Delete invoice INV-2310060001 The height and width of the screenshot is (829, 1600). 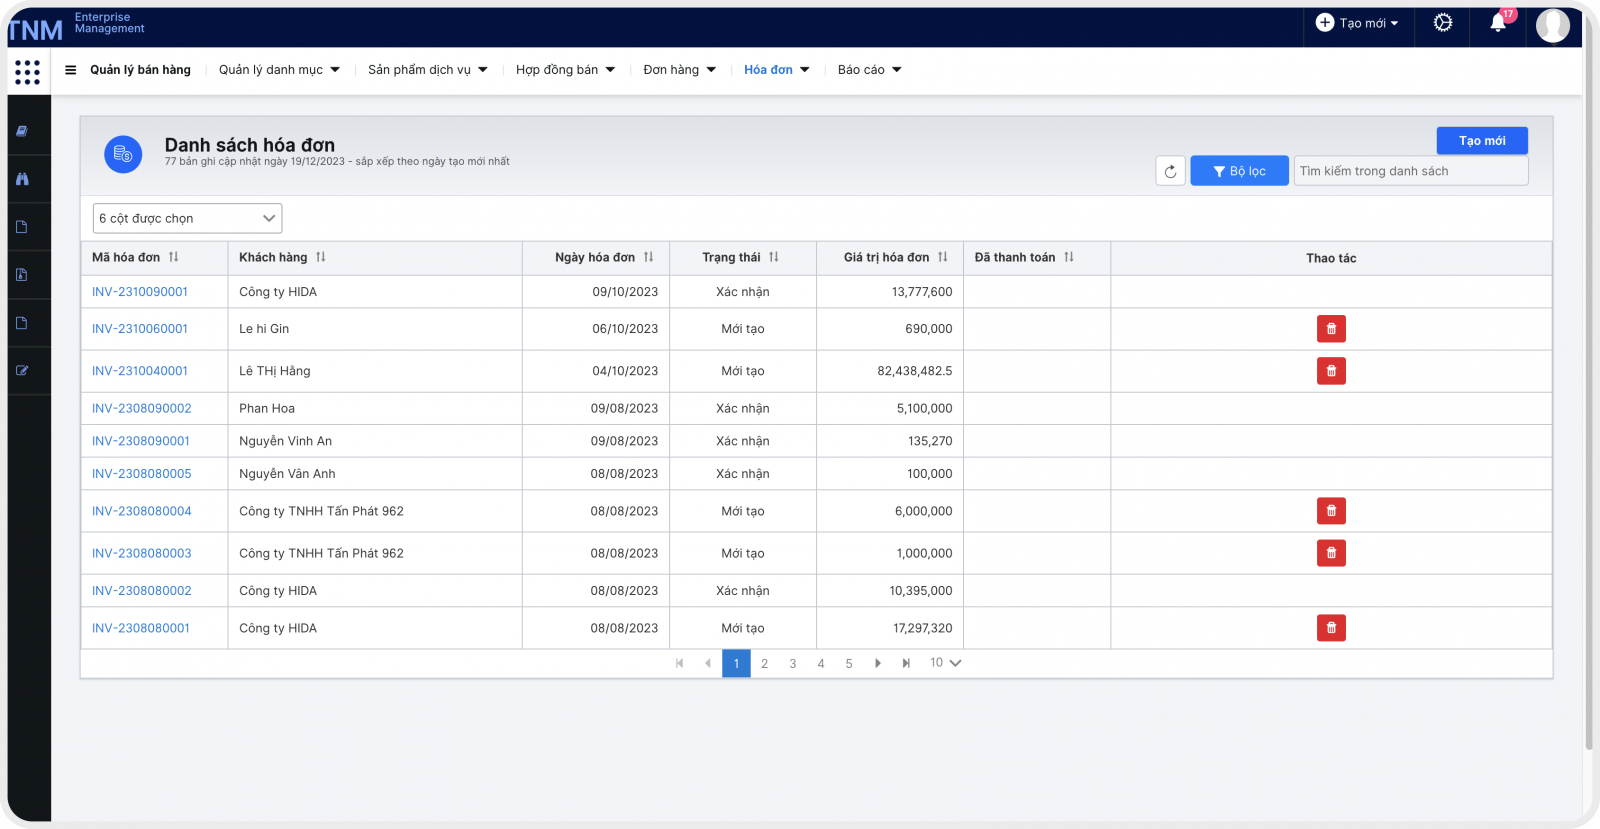tap(1331, 329)
